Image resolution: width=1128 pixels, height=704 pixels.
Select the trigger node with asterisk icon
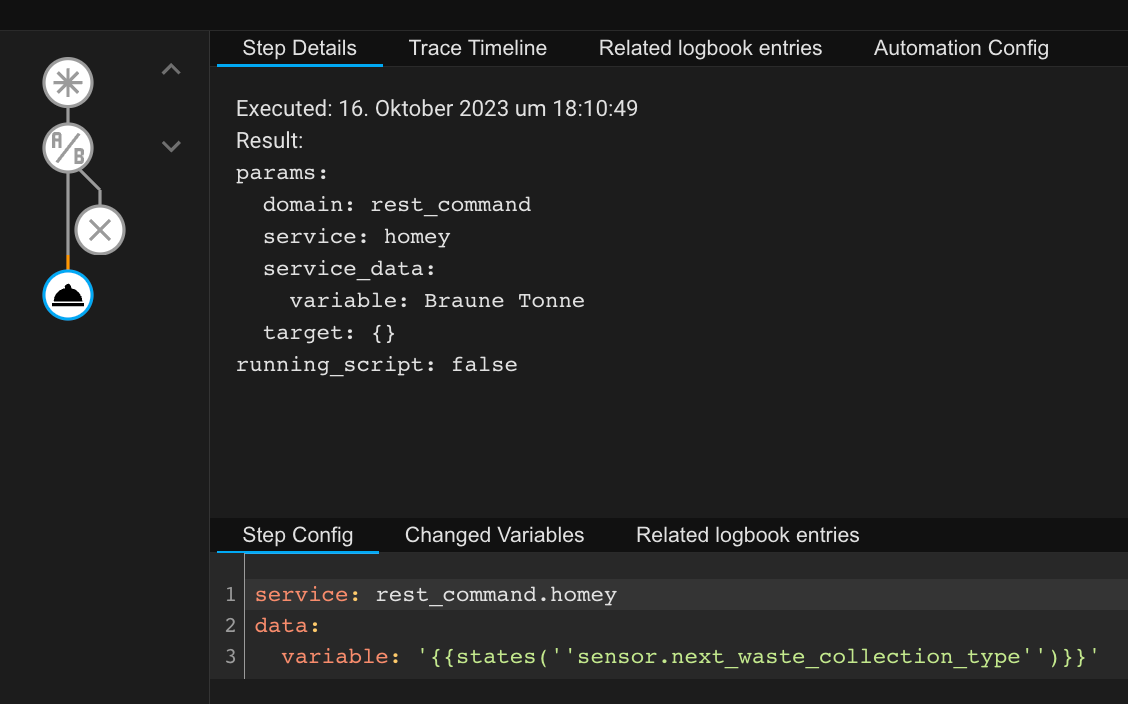coord(68,83)
